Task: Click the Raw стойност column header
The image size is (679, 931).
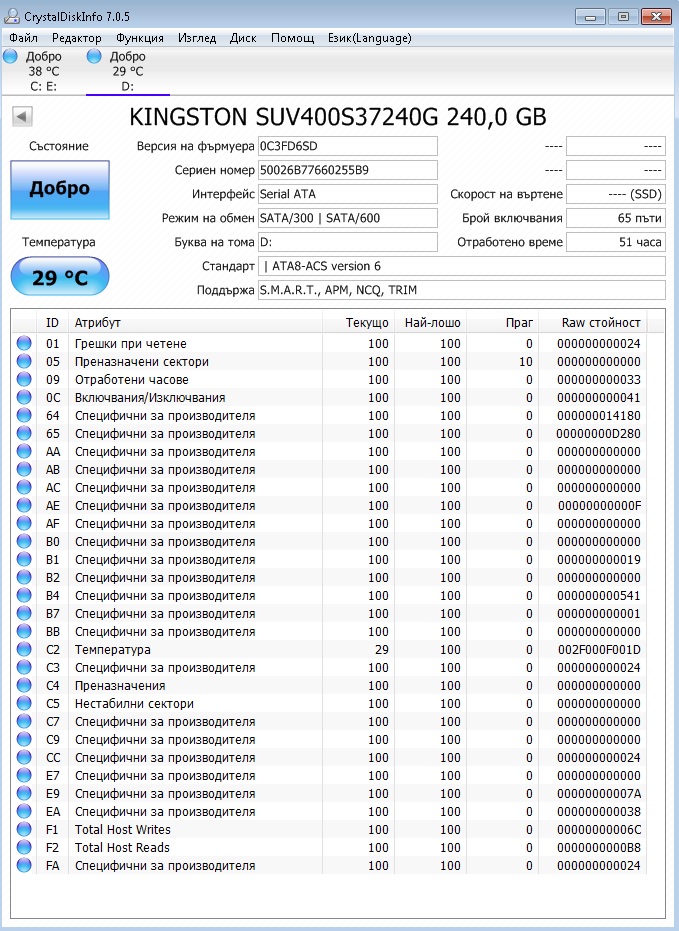Action: tap(593, 322)
